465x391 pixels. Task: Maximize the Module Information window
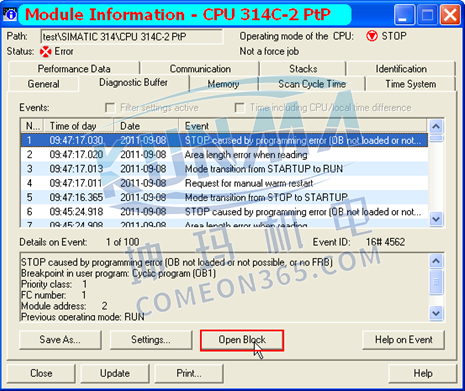pyautogui.click(x=427, y=15)
